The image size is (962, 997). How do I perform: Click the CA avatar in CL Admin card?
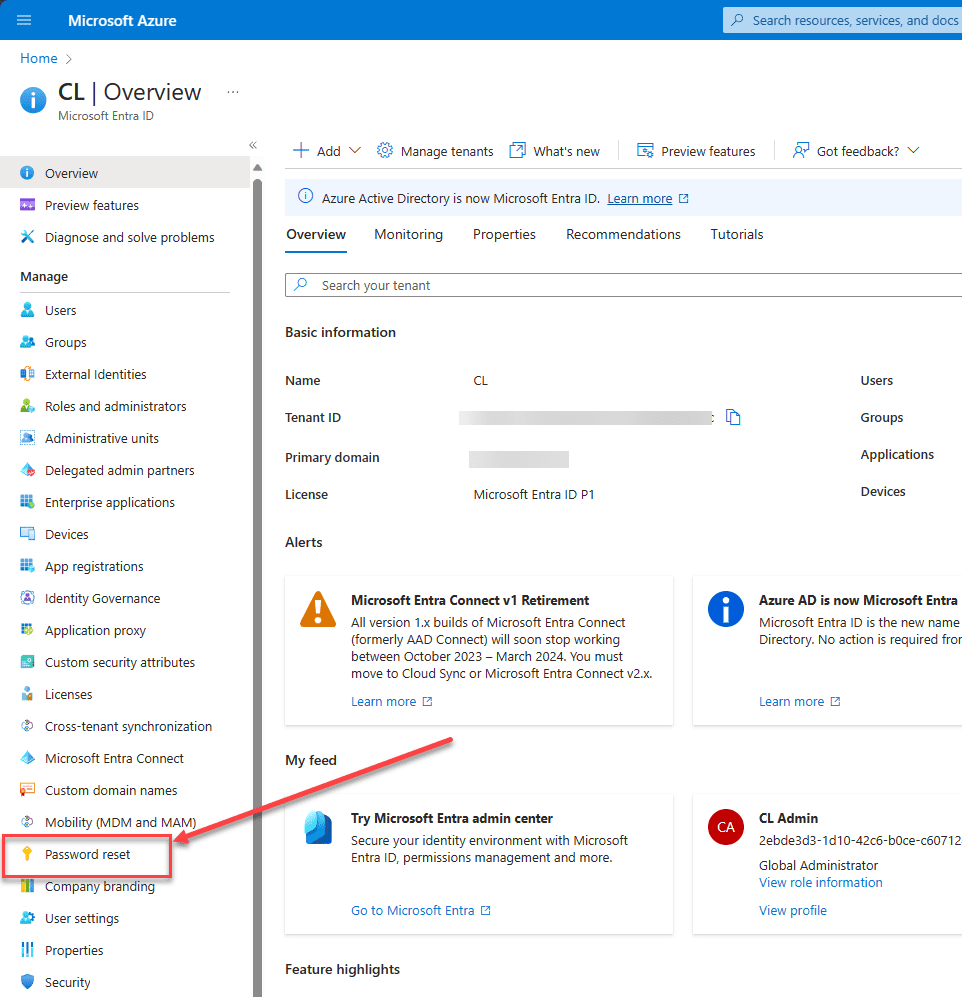click(725, 827)
